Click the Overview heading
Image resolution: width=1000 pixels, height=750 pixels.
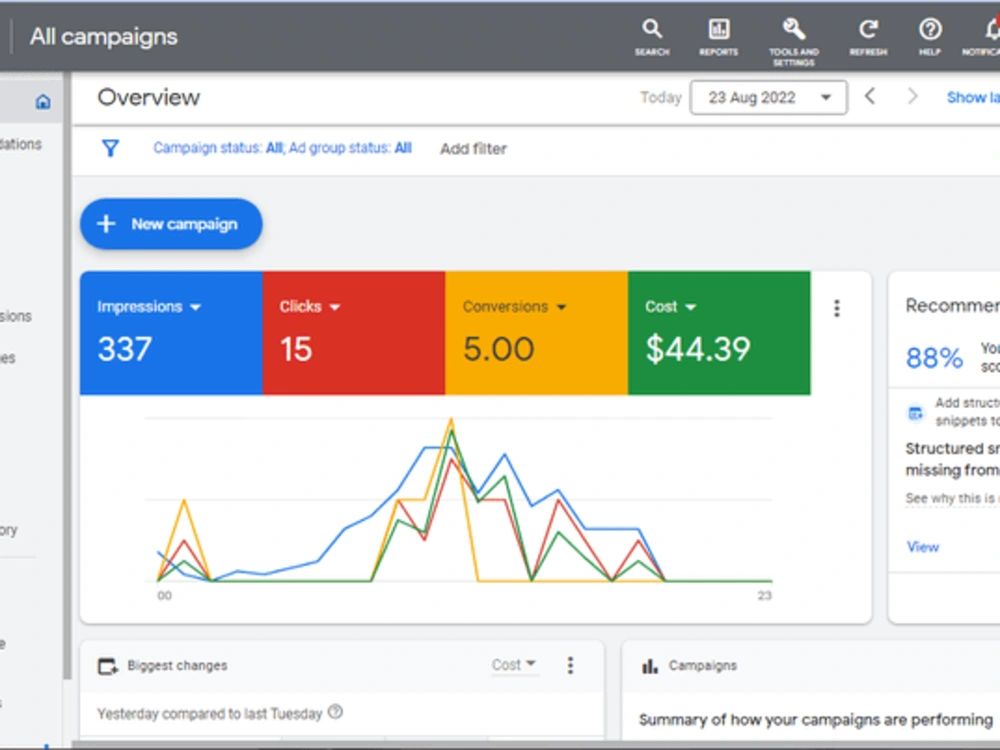[149, 98]
